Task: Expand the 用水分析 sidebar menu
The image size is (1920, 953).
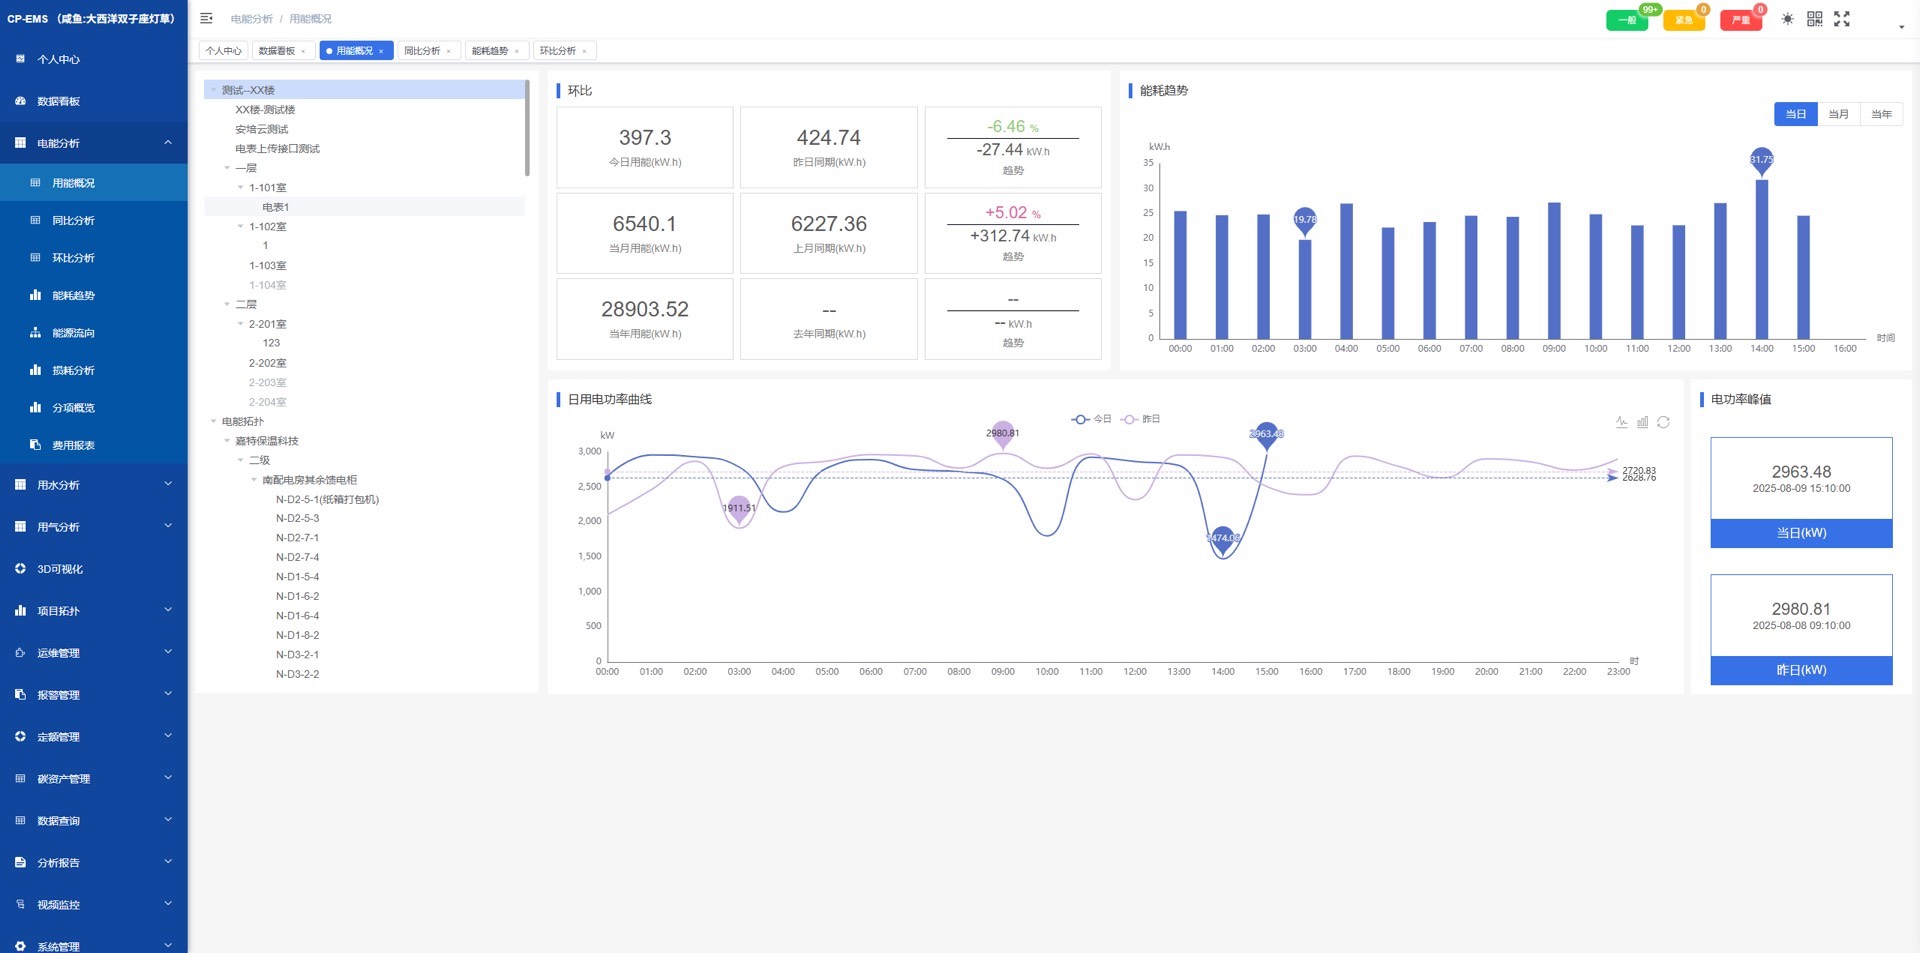Action: point(93,485)
